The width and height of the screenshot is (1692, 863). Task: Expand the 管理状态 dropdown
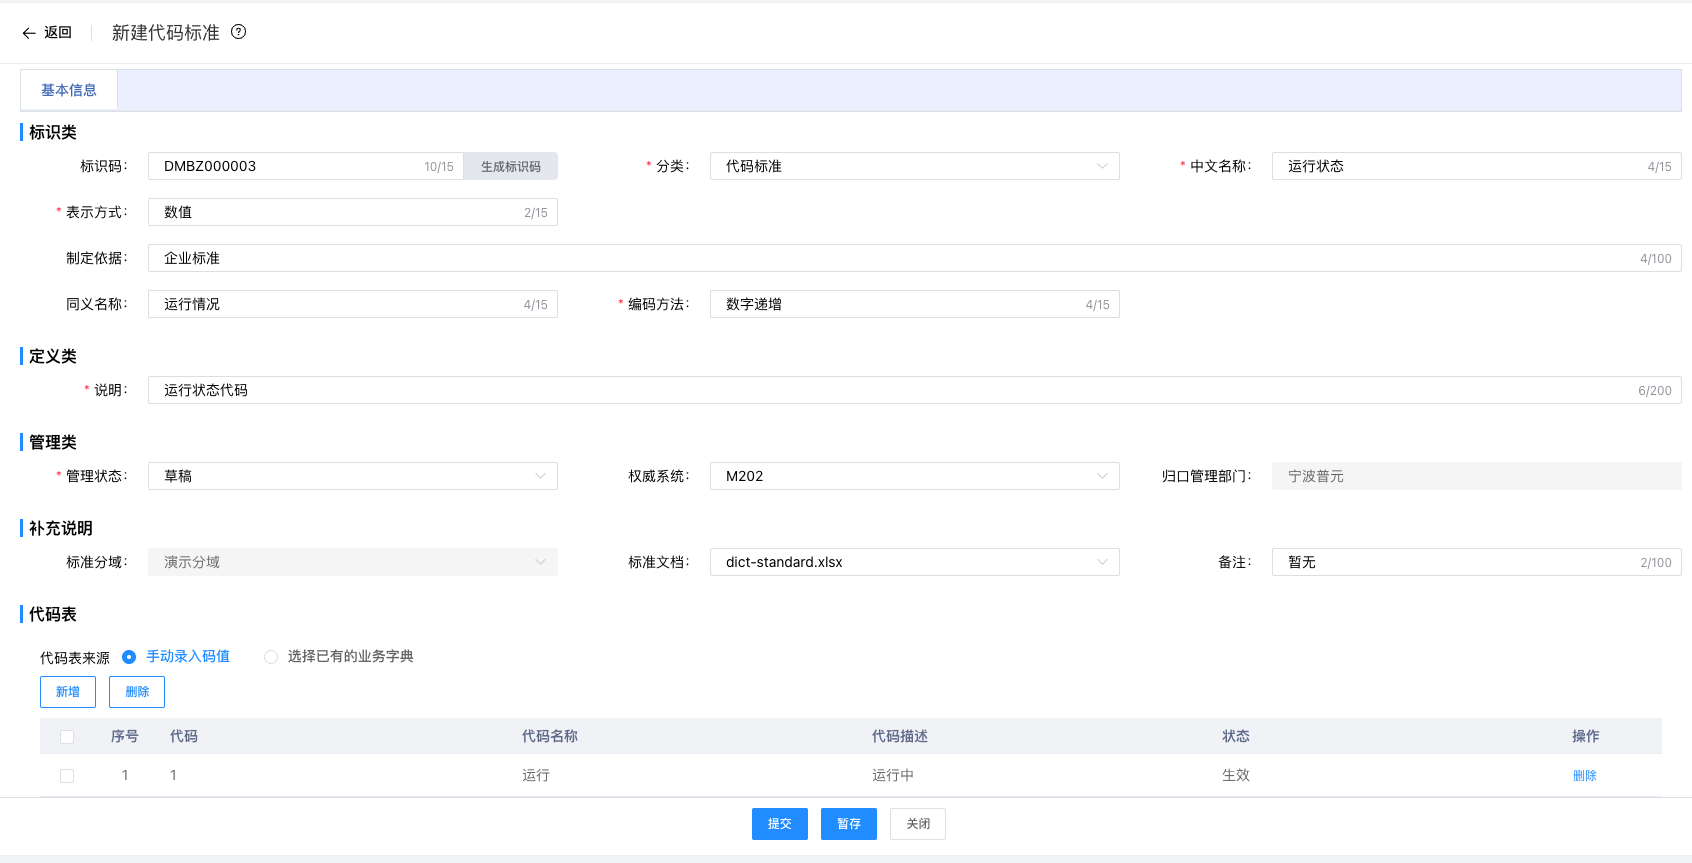tap(352, 476)
